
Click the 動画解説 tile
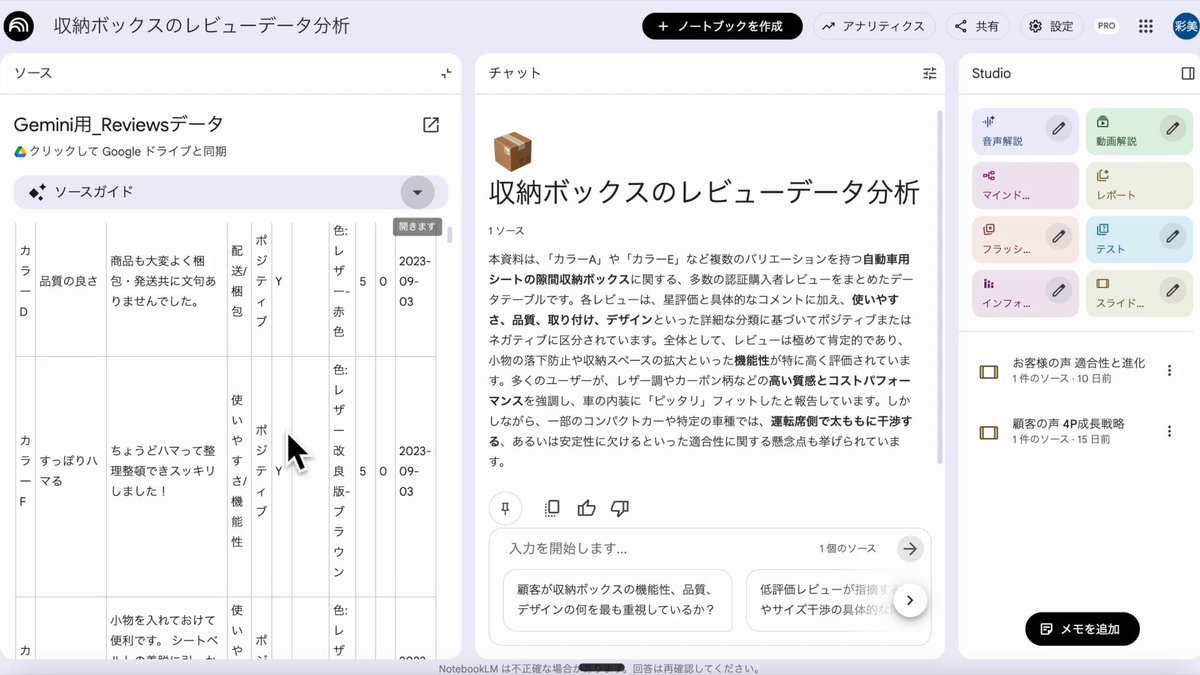click(1139, 131)
